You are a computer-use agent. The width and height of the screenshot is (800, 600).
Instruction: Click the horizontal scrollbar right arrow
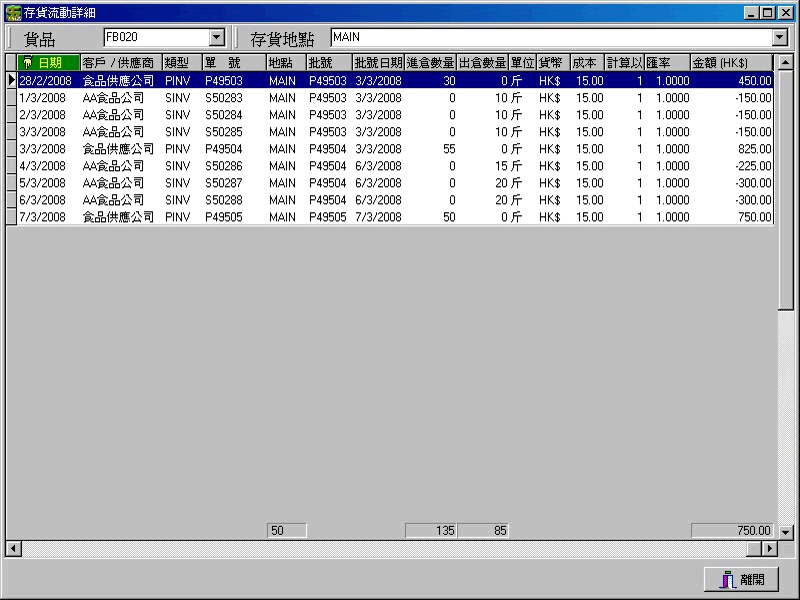click(x=769, y=548)
